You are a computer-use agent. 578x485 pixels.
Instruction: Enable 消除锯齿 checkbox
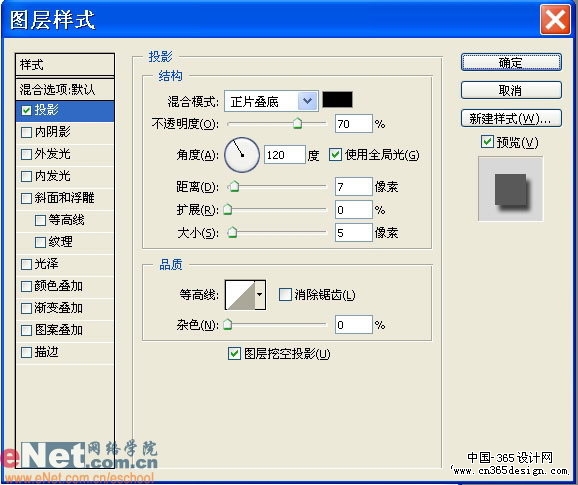tap(285, 295)
